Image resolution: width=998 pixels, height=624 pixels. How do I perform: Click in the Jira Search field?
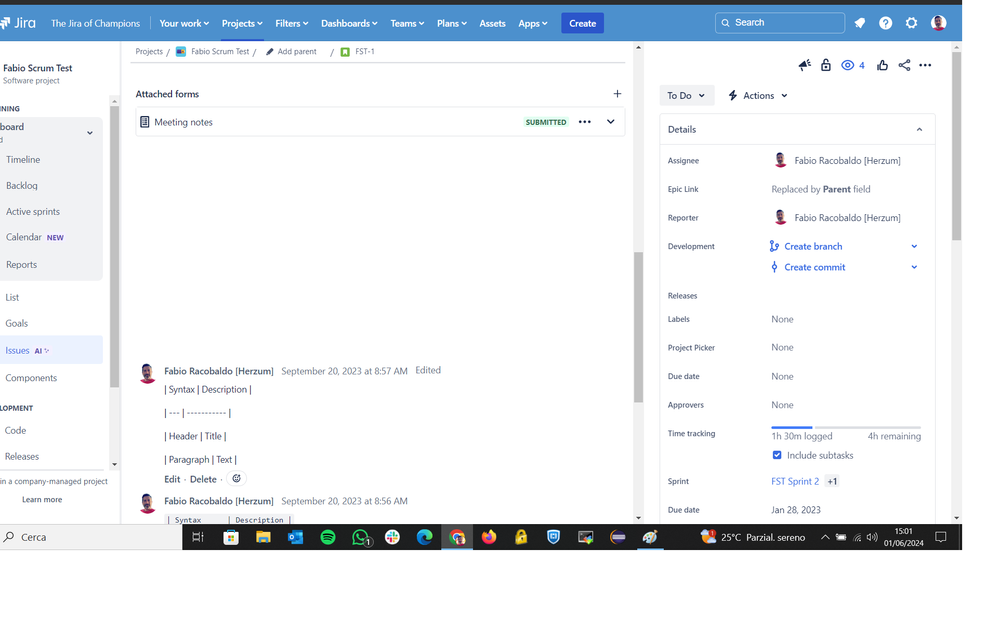click(x=780, y=23)
